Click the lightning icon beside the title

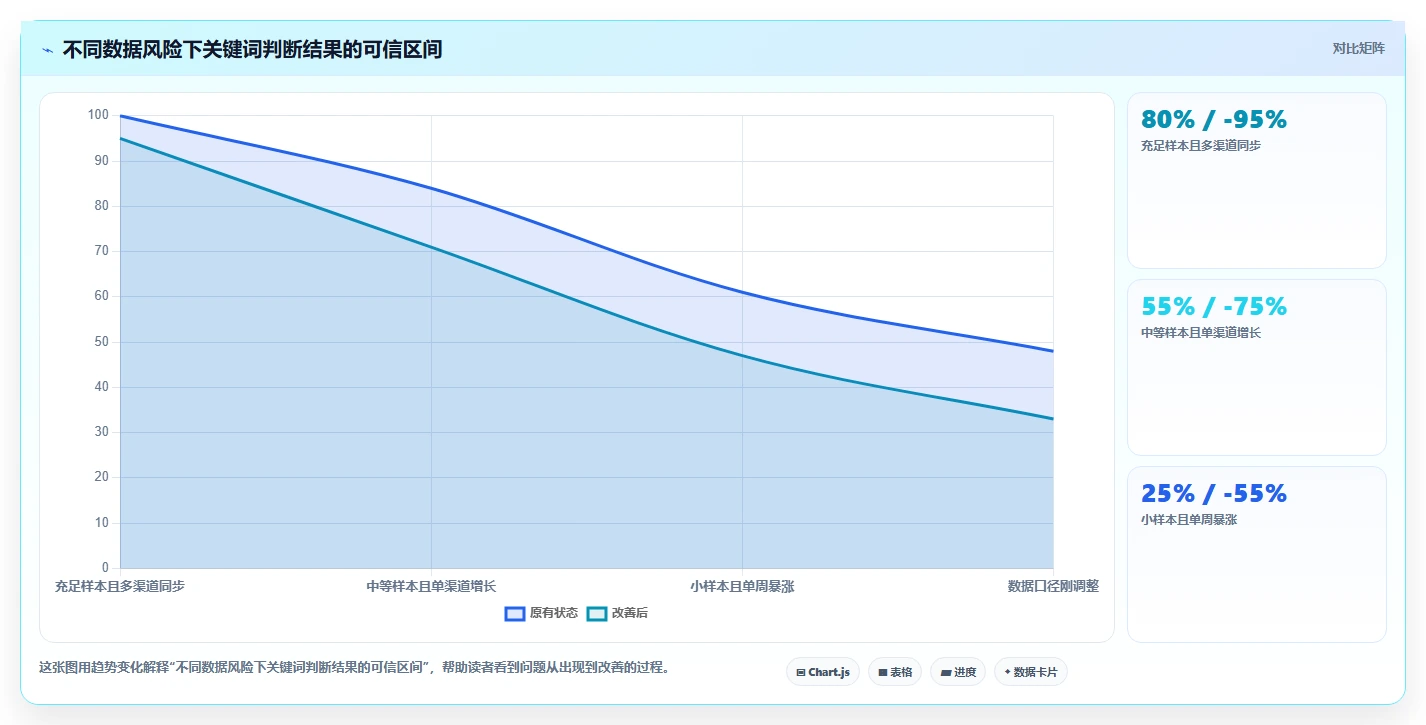47,50
